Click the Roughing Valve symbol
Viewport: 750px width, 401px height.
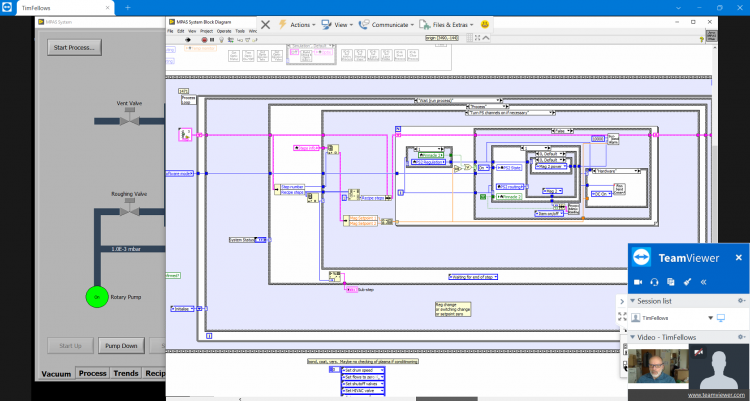tap(129, 209)
